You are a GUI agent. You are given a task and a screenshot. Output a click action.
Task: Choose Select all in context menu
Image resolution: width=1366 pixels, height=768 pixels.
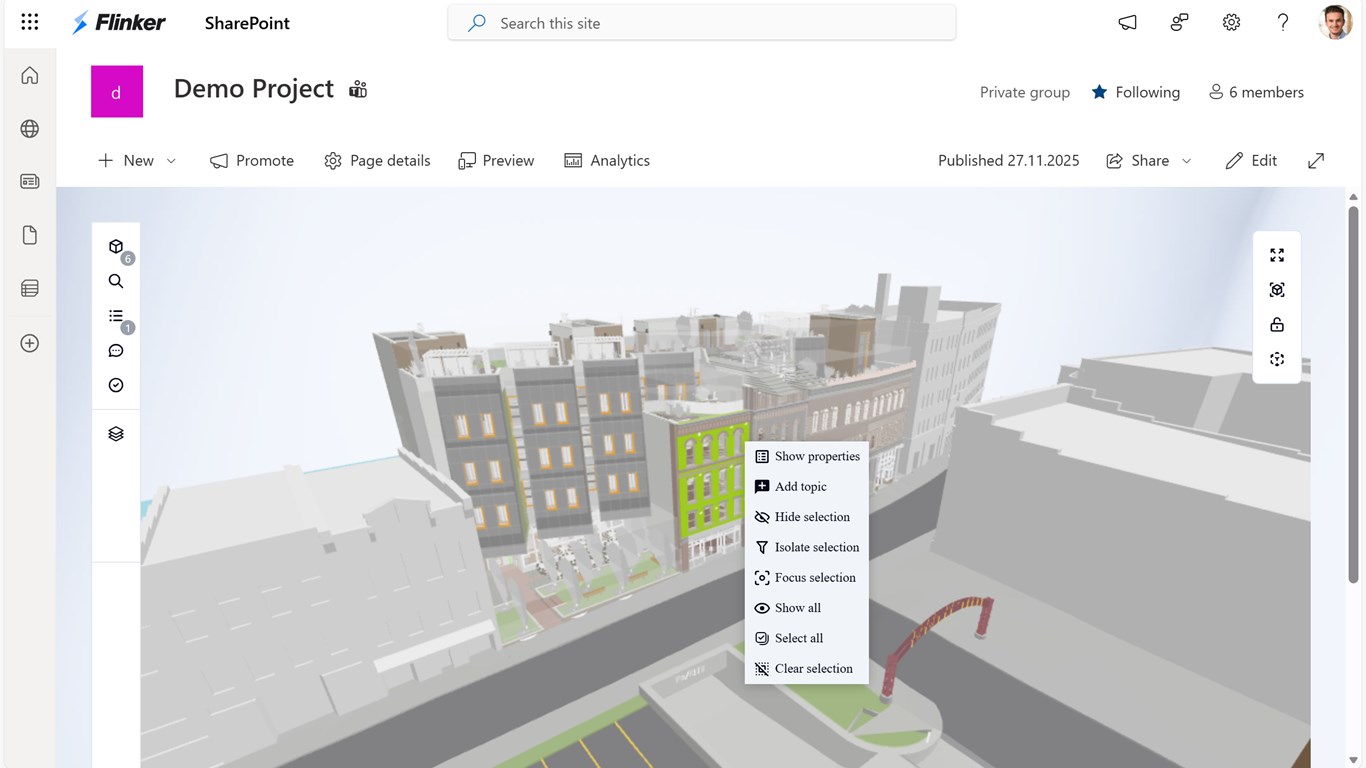pyautogui.click(x=807, y=638)
